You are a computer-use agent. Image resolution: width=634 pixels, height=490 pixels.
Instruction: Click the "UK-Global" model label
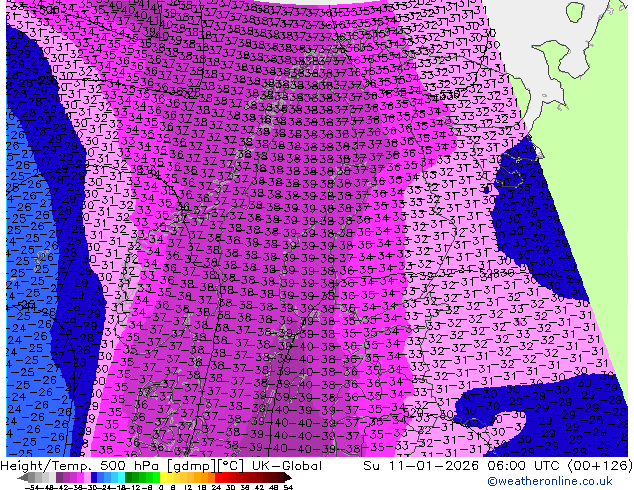pos(287,466)
